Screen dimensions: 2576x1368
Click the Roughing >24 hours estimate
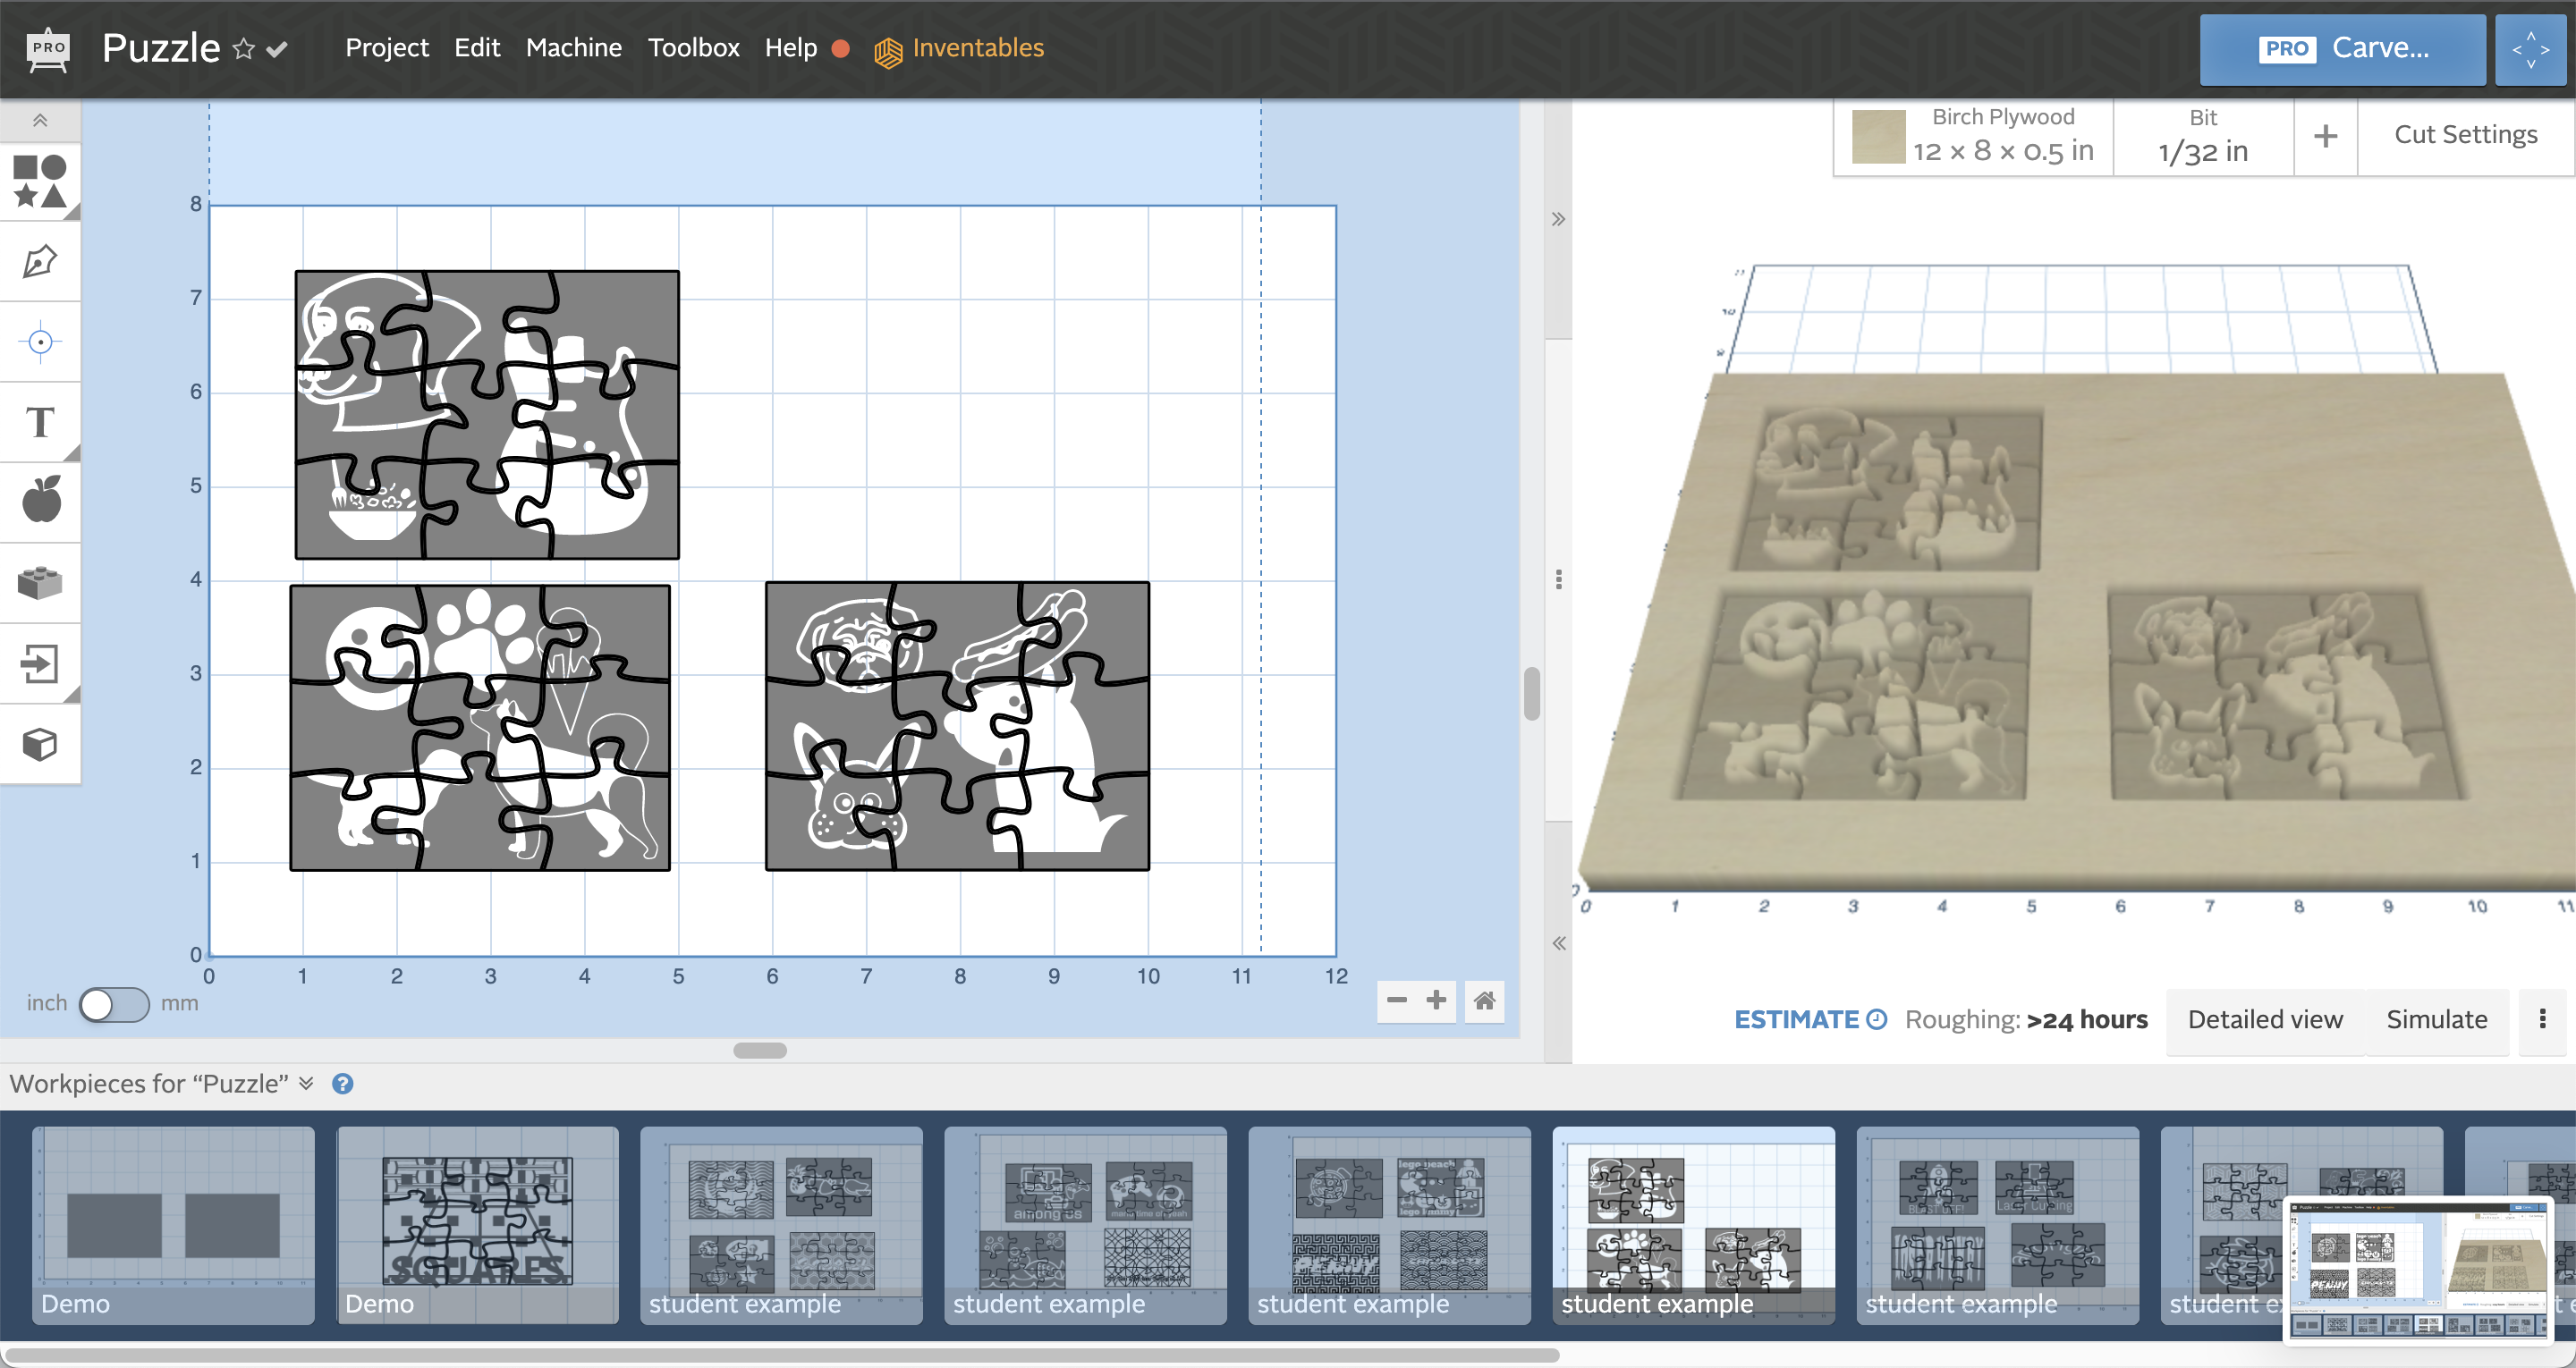[x=2026, y=1019]
